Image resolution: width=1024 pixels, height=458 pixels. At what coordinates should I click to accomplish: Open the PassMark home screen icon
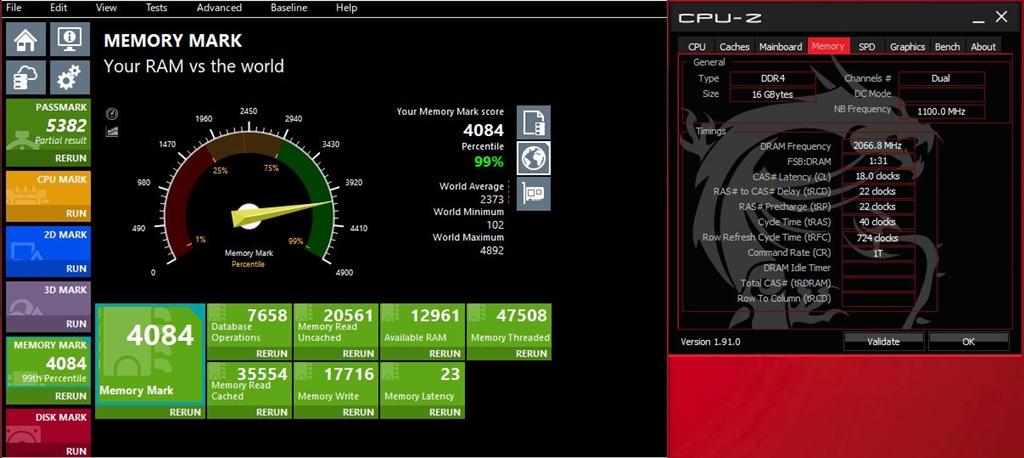(x=26, y=39)
